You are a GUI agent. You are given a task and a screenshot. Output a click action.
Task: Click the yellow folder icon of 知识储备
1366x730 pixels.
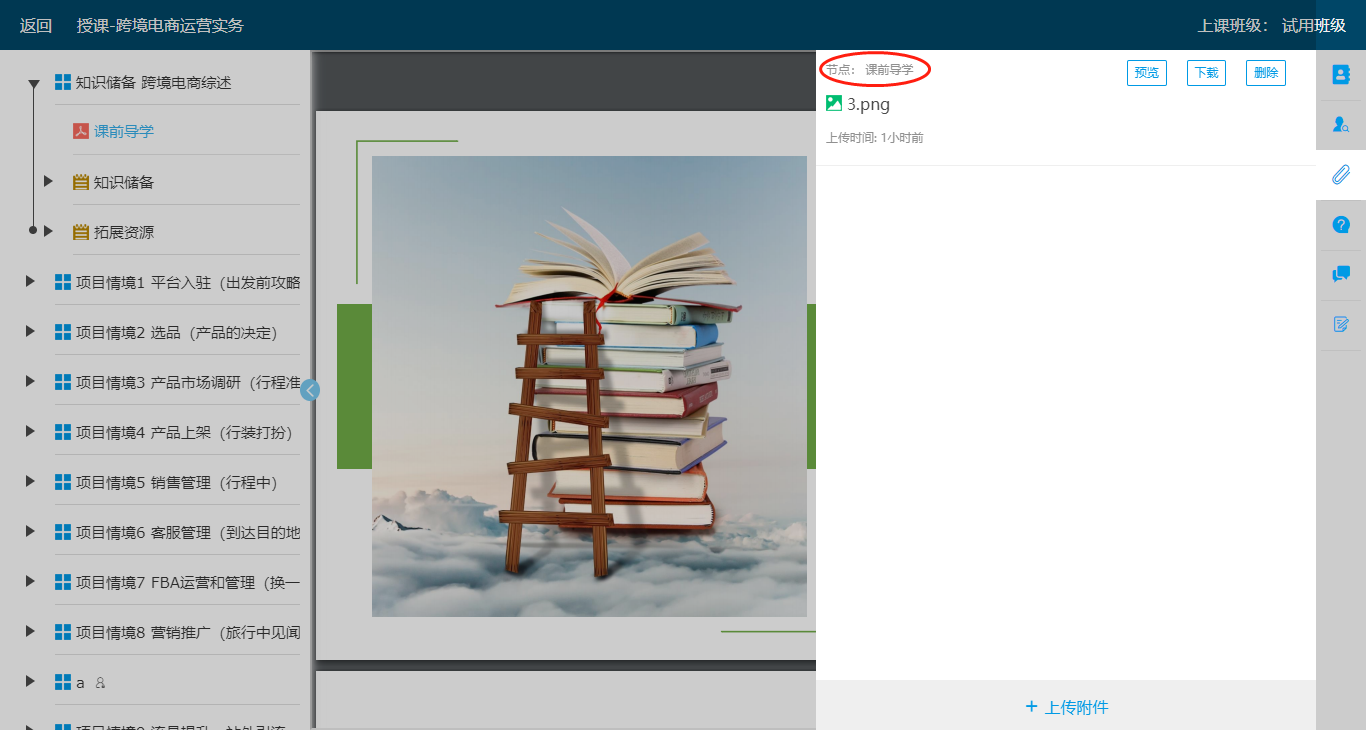pyautogui.click(x=81, y=182)
